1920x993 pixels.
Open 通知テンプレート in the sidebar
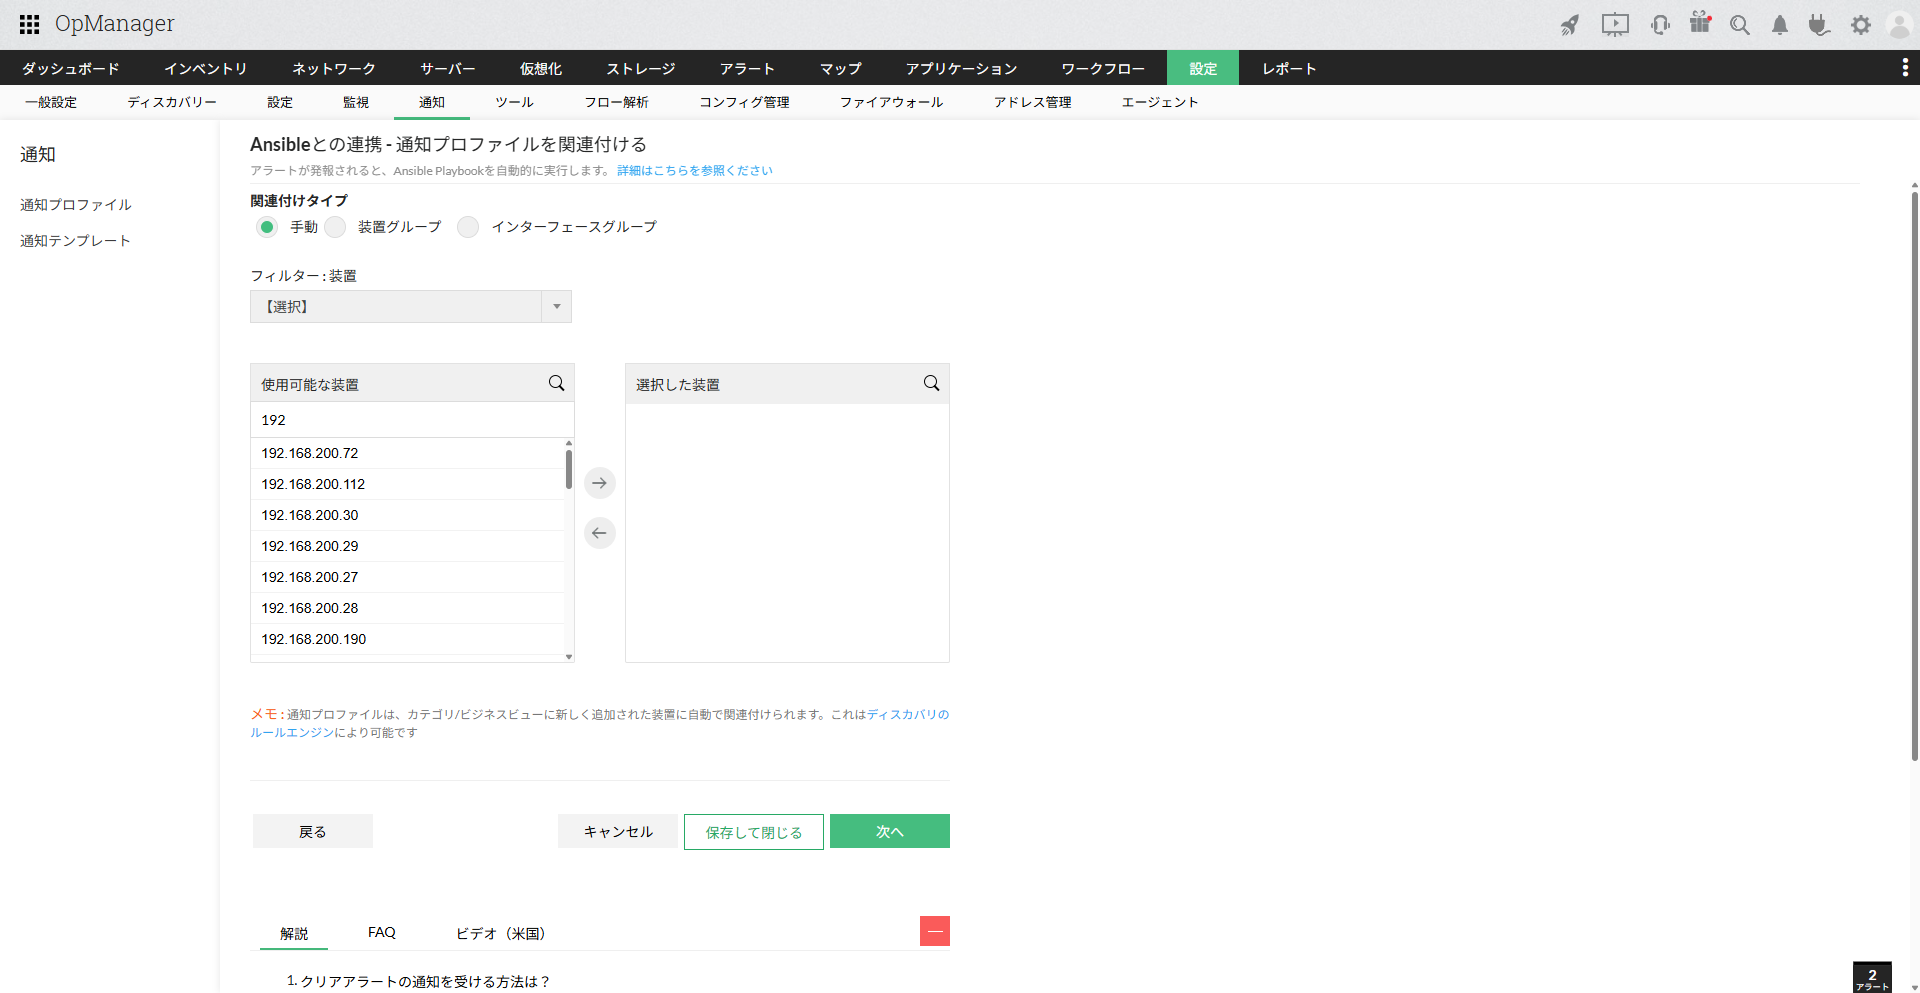click(76, 241)
